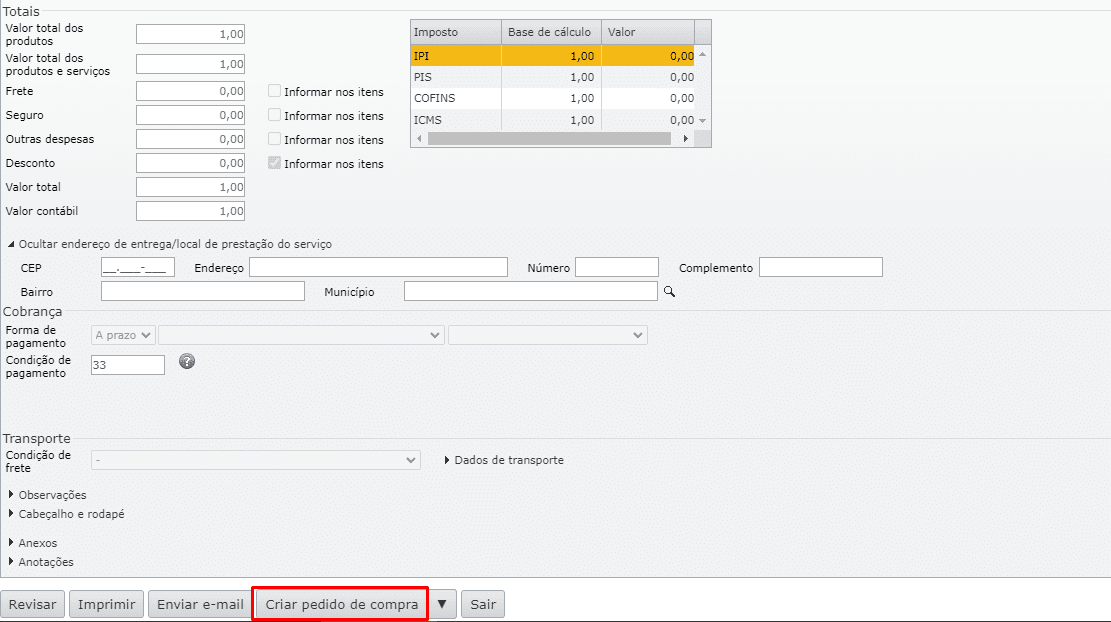Check Informar nos itens for Seguro
The image size is (1111, 622).
(x=274, y=115)
